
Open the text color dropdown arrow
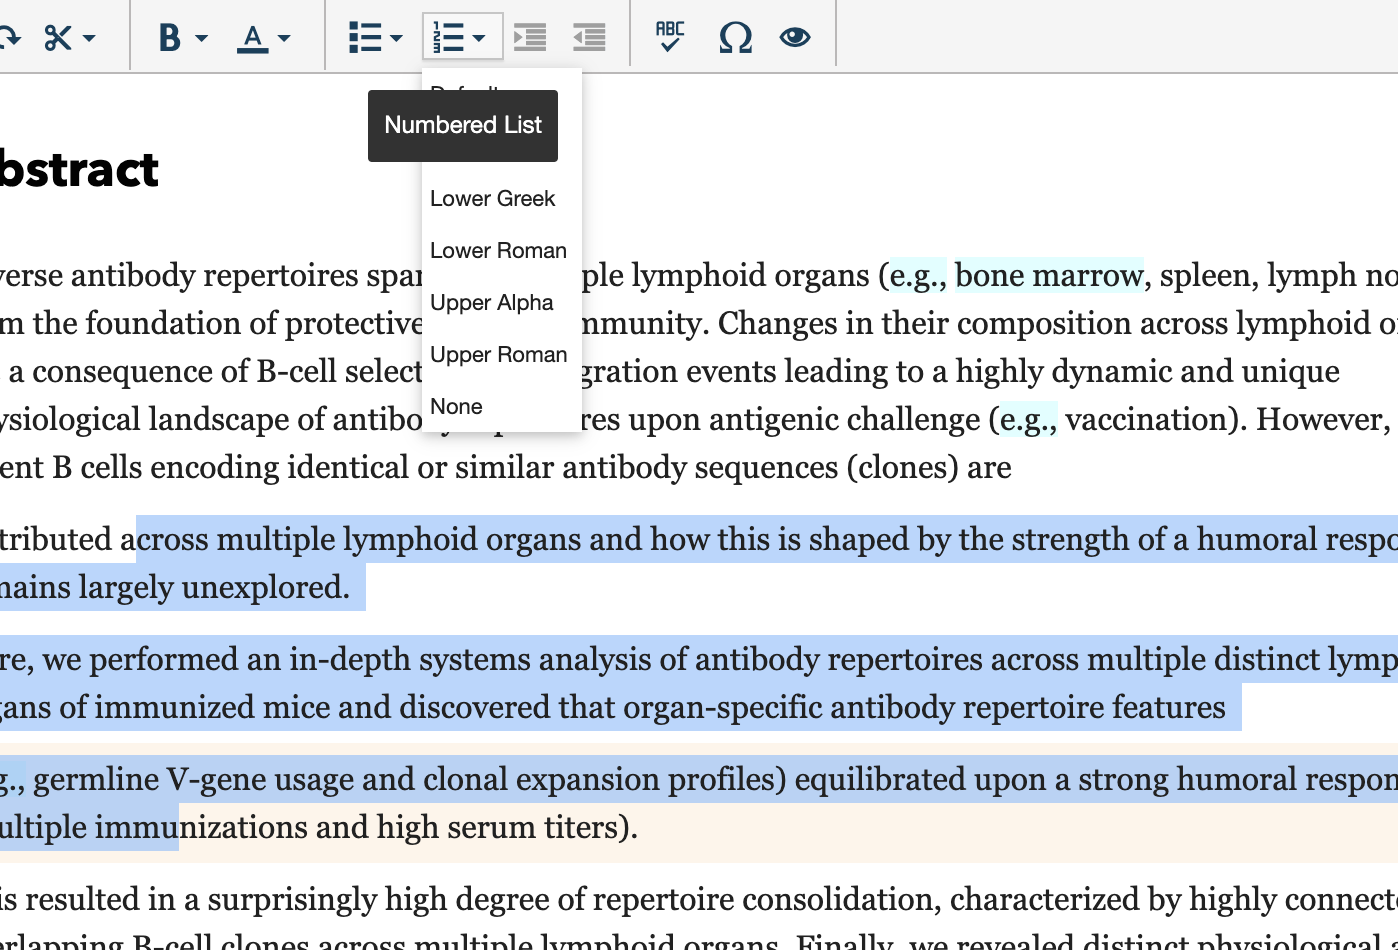[284, 39]
